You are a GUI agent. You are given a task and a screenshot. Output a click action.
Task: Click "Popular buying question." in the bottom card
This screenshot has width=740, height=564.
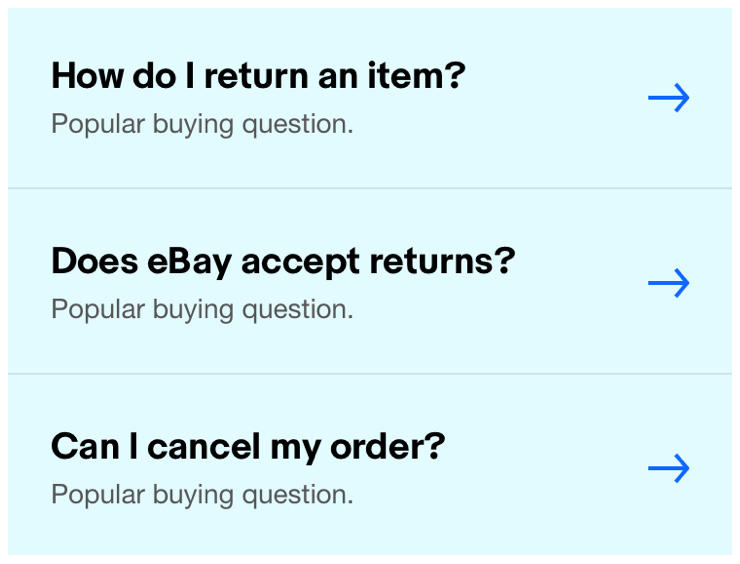[x=202, y=494]
